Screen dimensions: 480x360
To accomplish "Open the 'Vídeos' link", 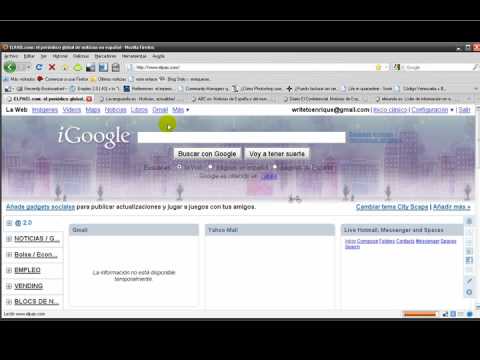I will tap(72, 110).
